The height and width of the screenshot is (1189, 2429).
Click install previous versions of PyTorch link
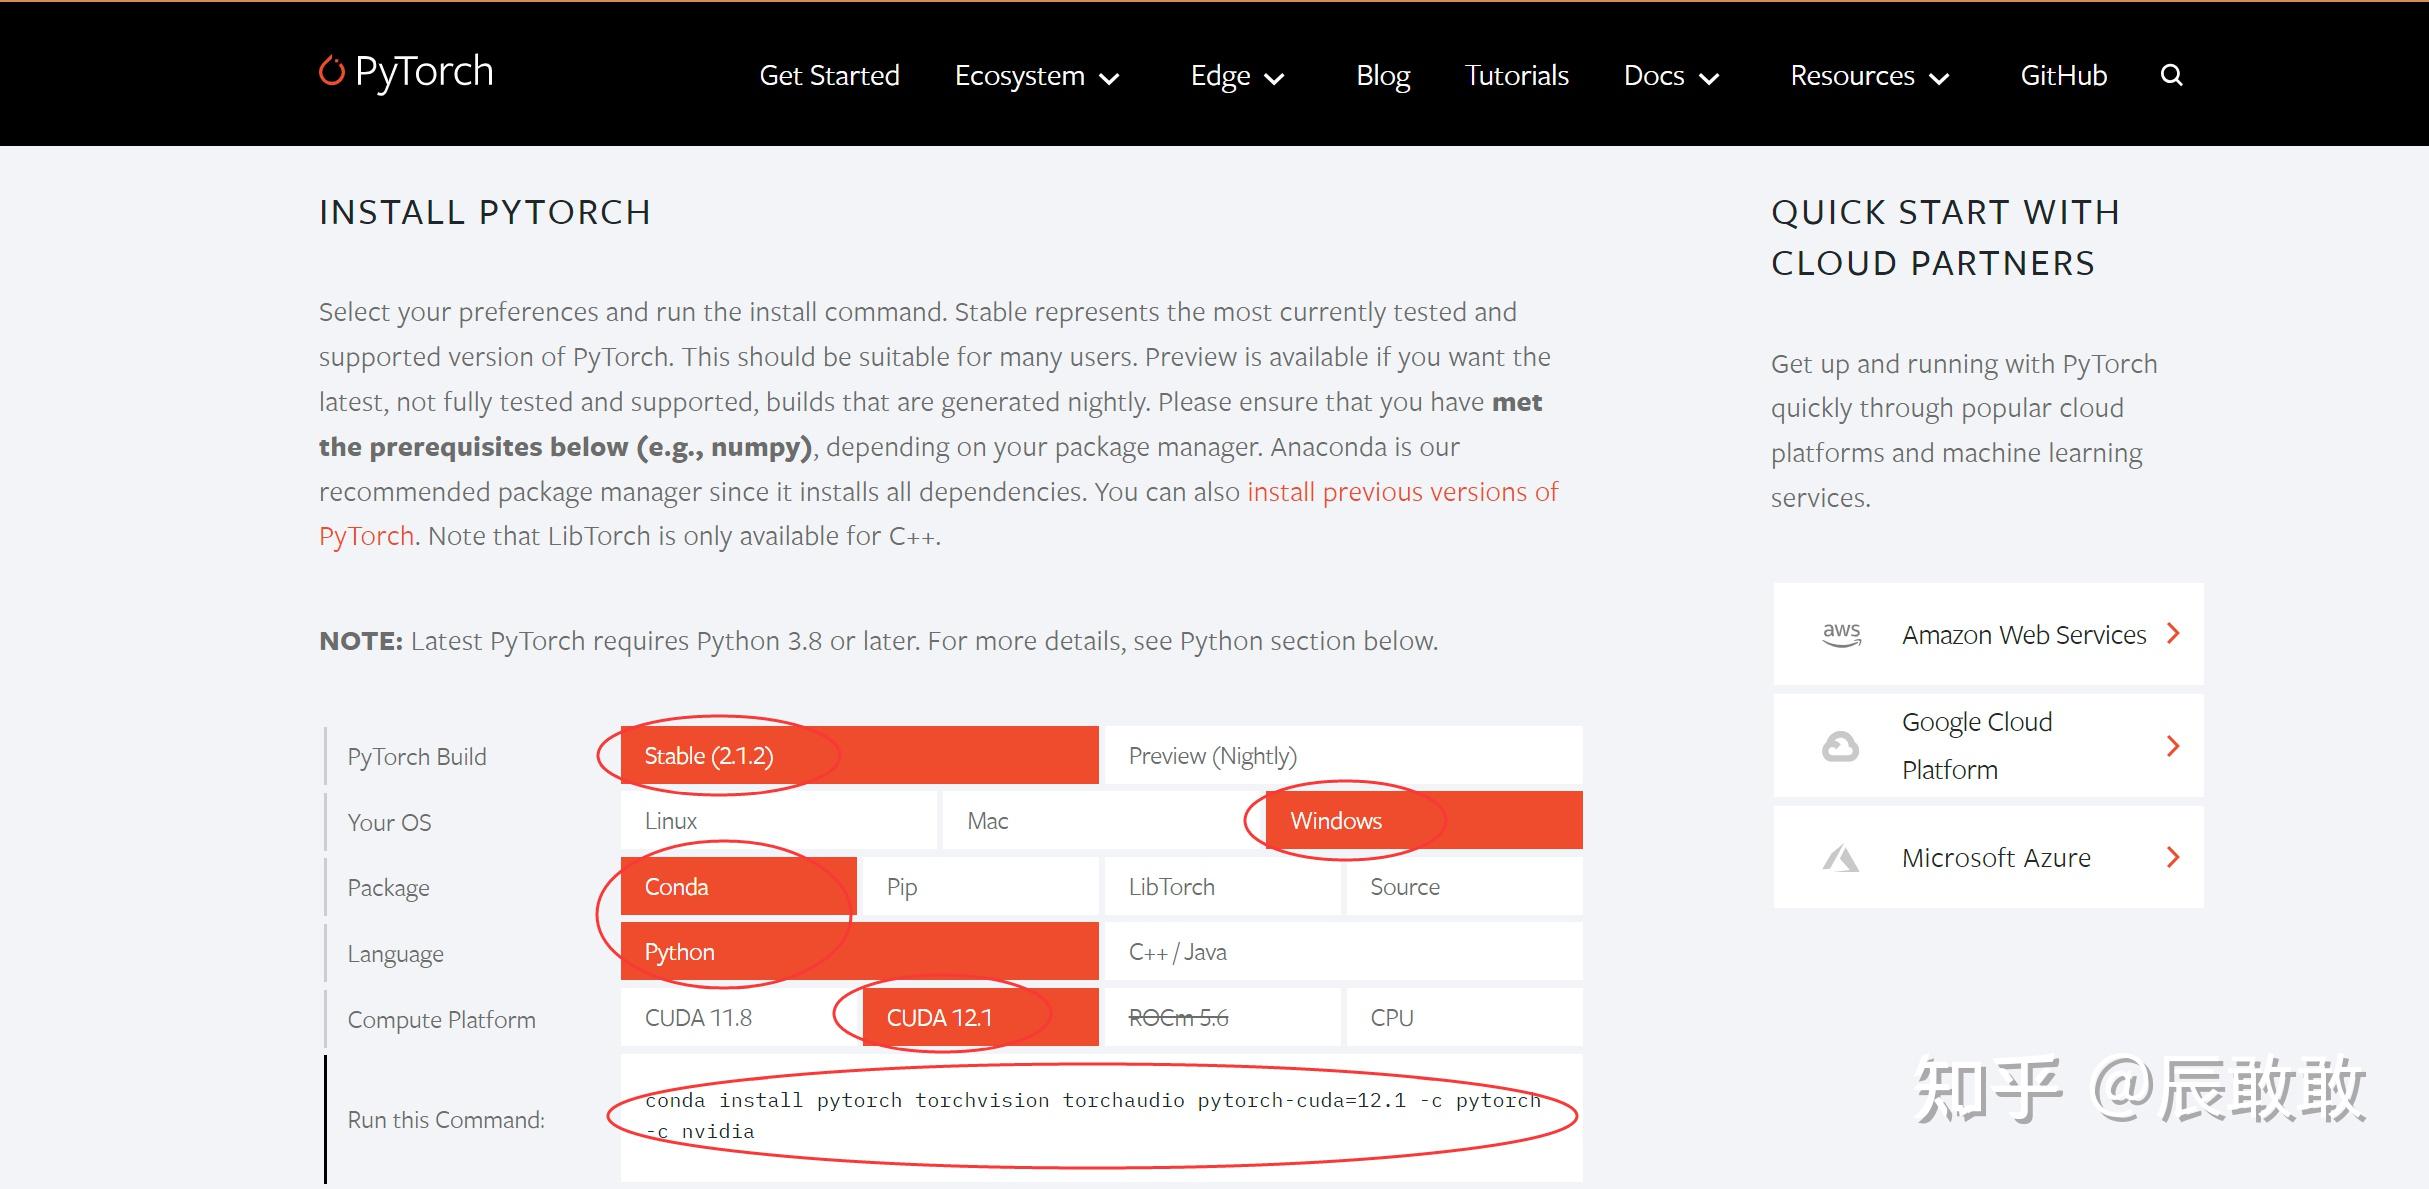(x=1401, y=492)
